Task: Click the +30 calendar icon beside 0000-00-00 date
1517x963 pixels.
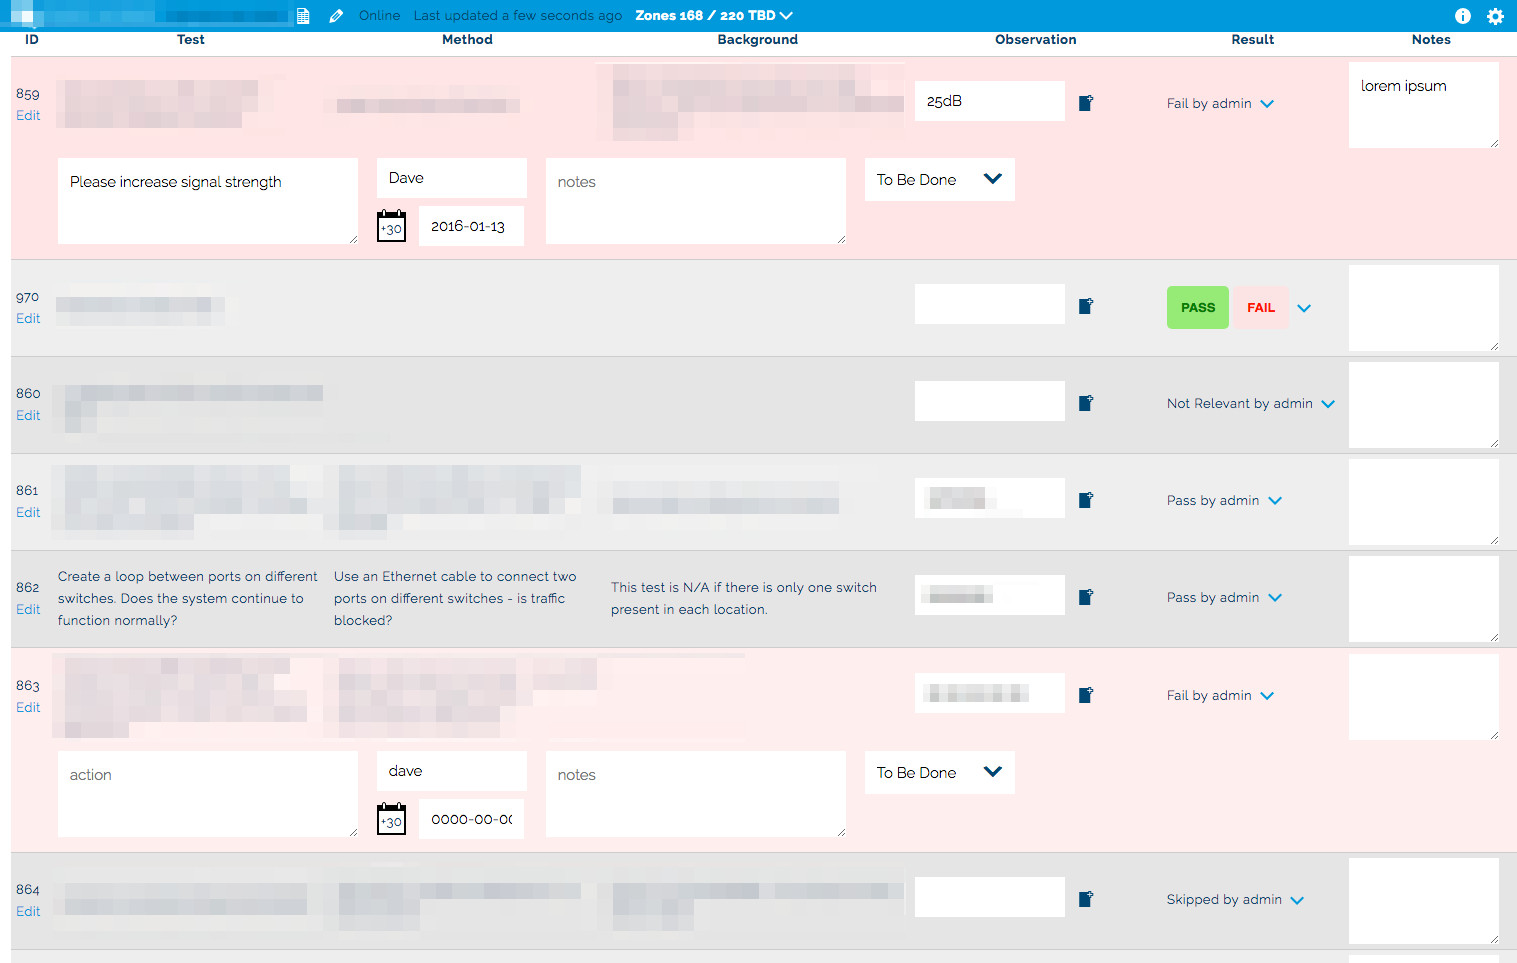Action: pyautogui.click(x=391, y=819)
